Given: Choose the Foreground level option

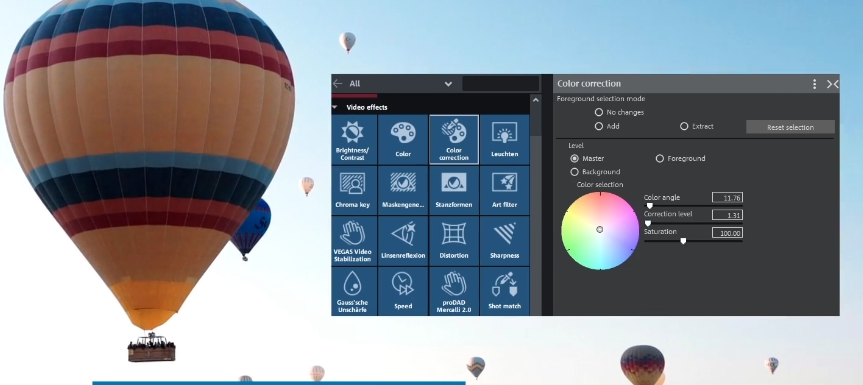Looking at the screenshot, I should click(x=659, y=158).
